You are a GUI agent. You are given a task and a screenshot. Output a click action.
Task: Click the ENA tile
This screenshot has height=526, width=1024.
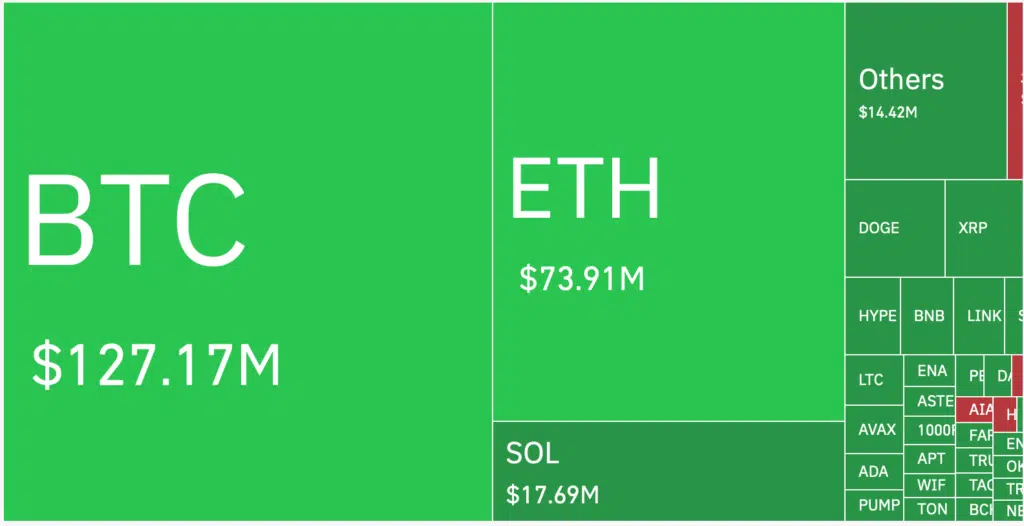pyautogui.click(x=931, y=371)
